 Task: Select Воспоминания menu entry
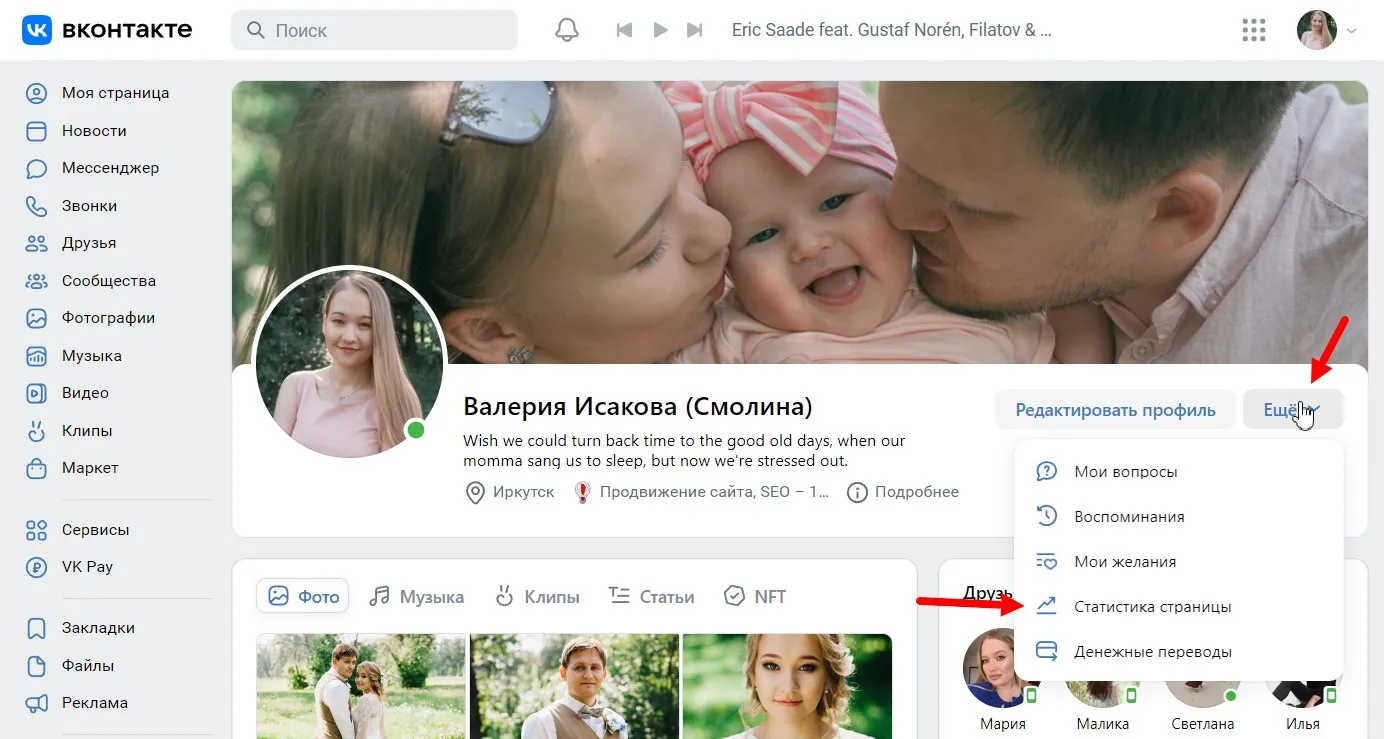click(x=1178, y=517)
